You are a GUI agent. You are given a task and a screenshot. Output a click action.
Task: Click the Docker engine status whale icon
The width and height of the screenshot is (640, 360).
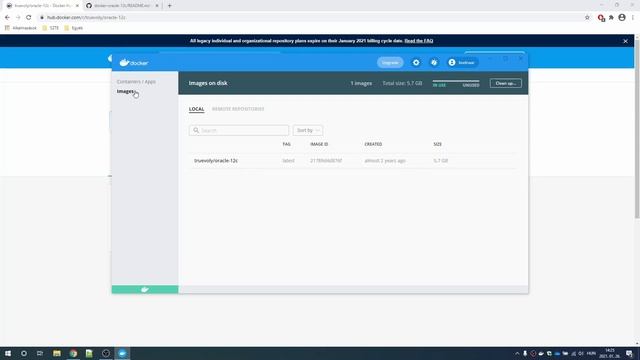145,289
